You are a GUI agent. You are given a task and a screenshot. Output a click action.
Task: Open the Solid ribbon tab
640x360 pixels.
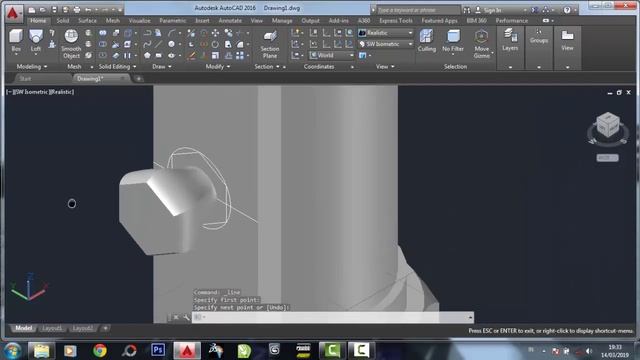pyautogui.click(x=62, y=20)
